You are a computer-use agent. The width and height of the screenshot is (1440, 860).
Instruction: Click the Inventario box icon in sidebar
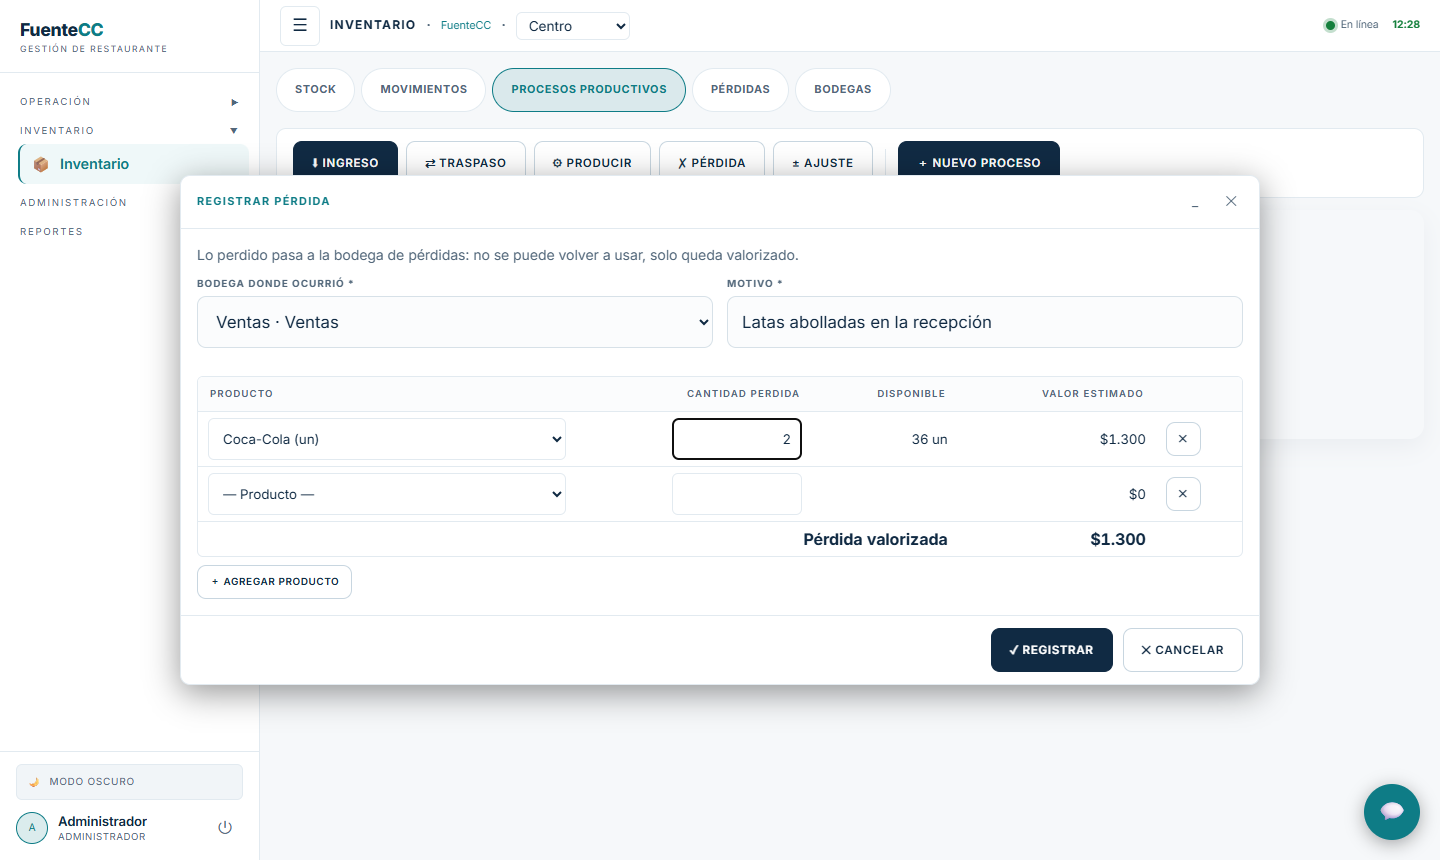coord(41,164)
